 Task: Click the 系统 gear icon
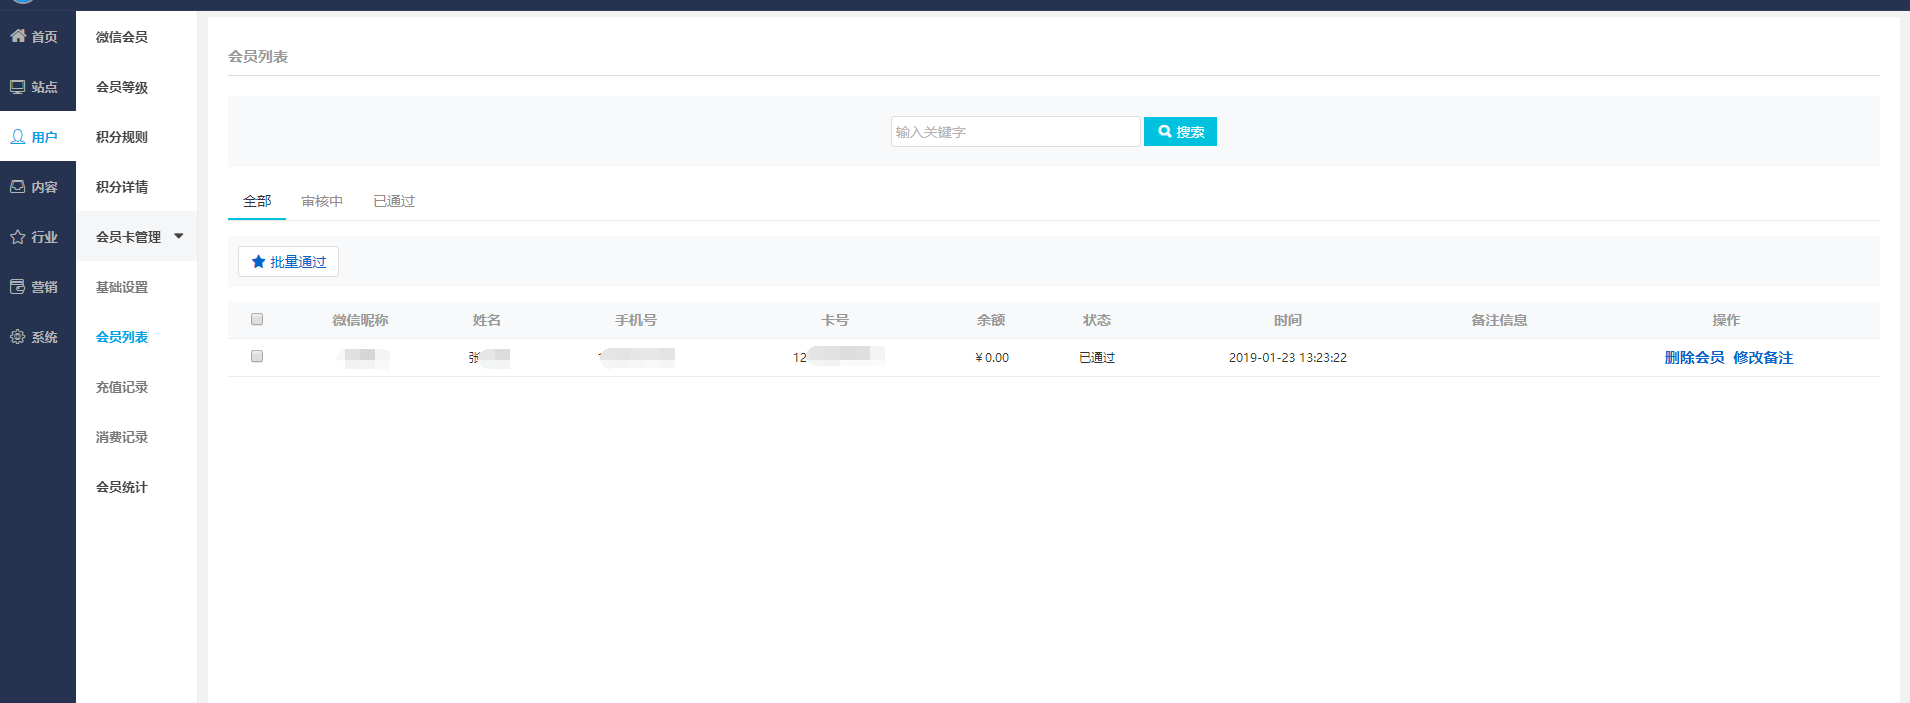click(x=18, y=337)
